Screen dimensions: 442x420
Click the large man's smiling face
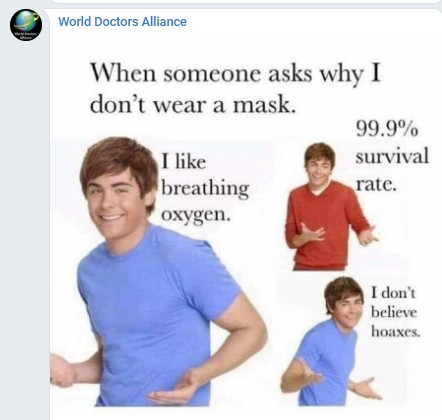click(115, 202)
